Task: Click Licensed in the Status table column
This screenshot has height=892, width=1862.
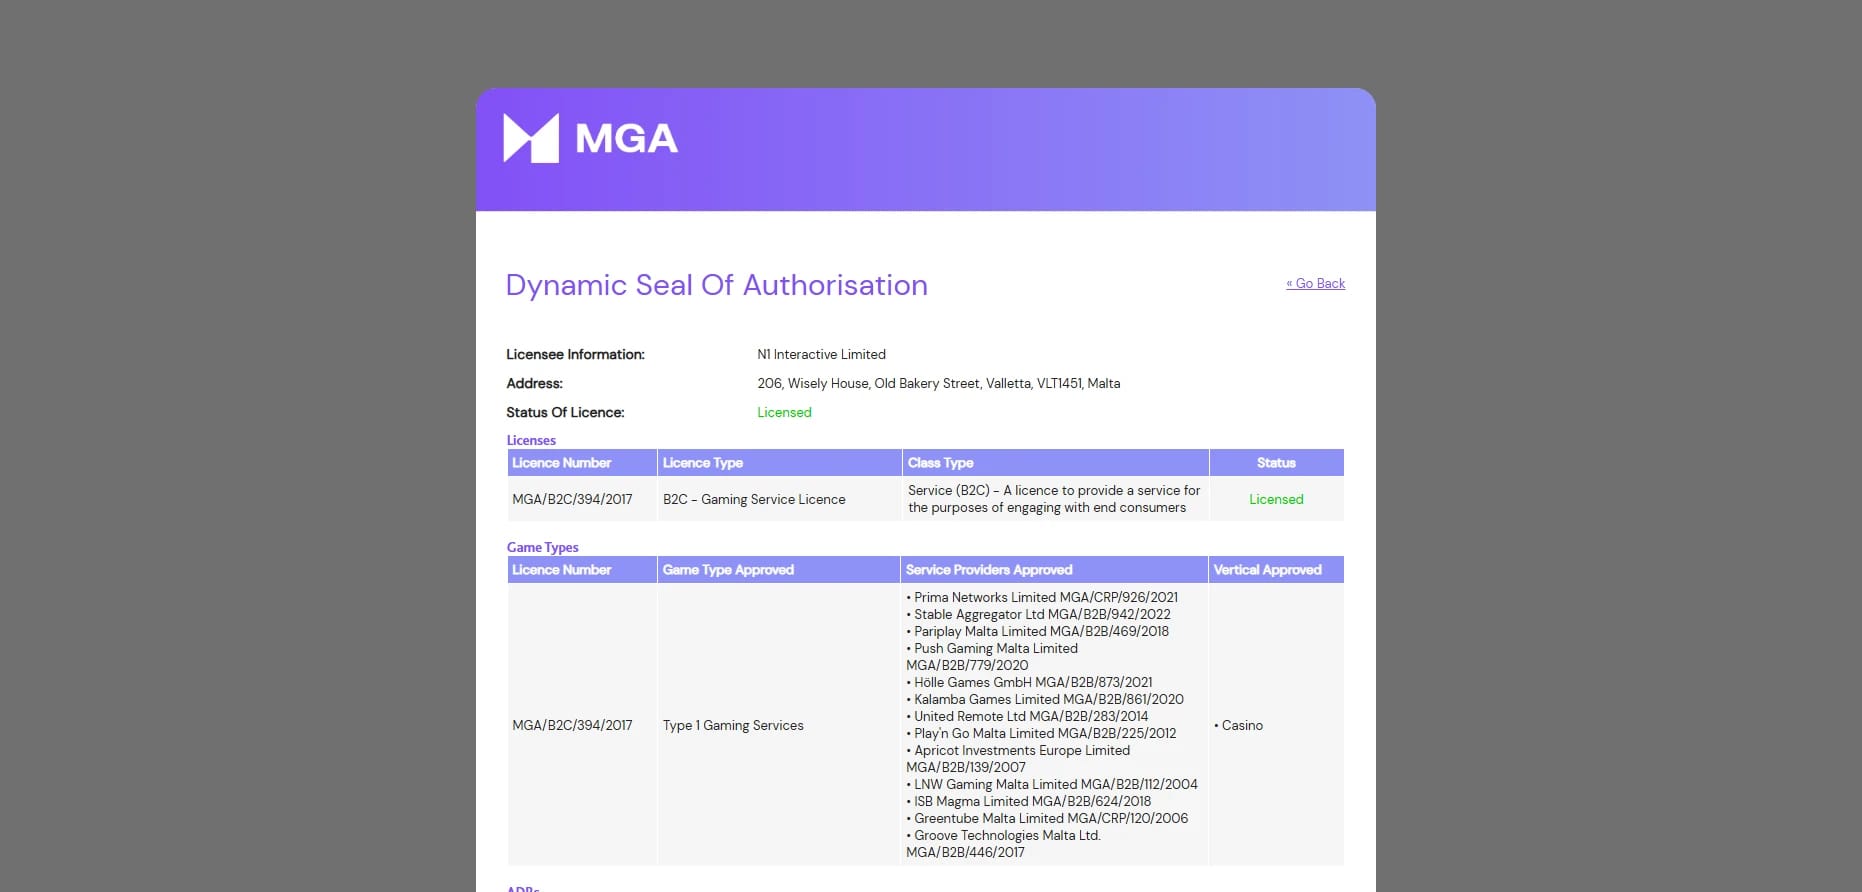Action: point(1276,499)
